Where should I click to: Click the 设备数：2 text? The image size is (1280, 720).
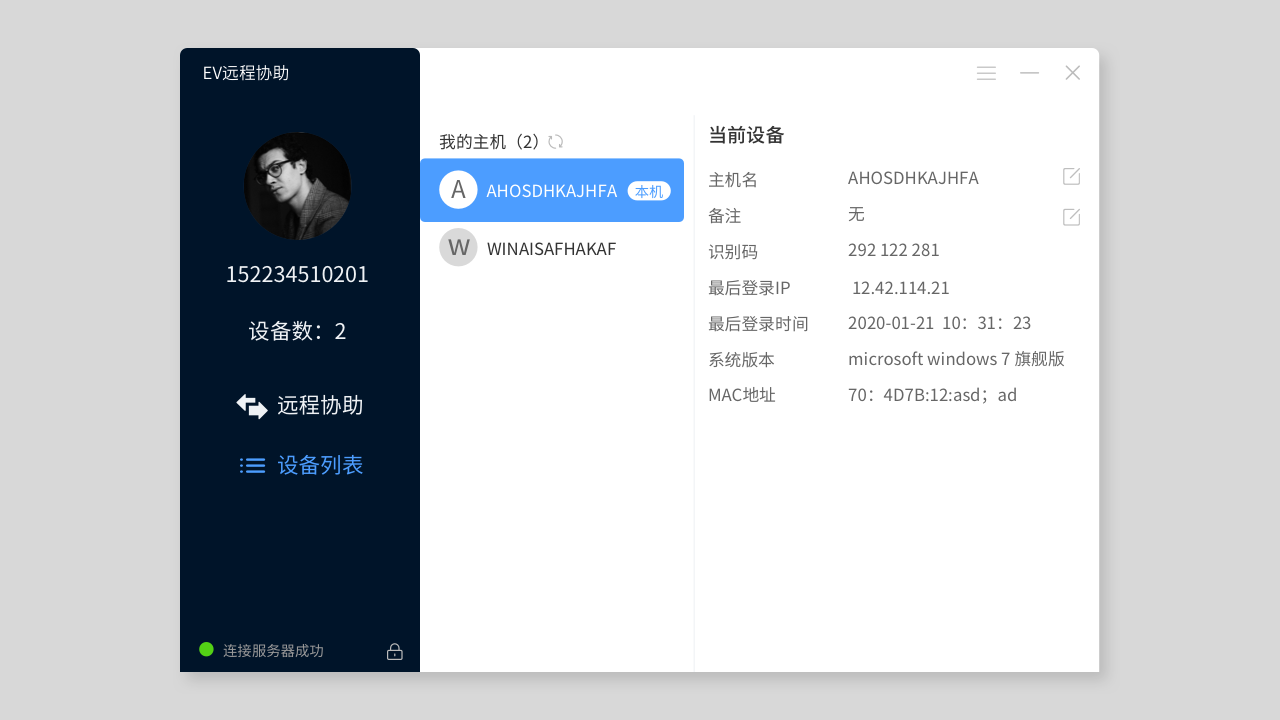[x=298, y=331]
